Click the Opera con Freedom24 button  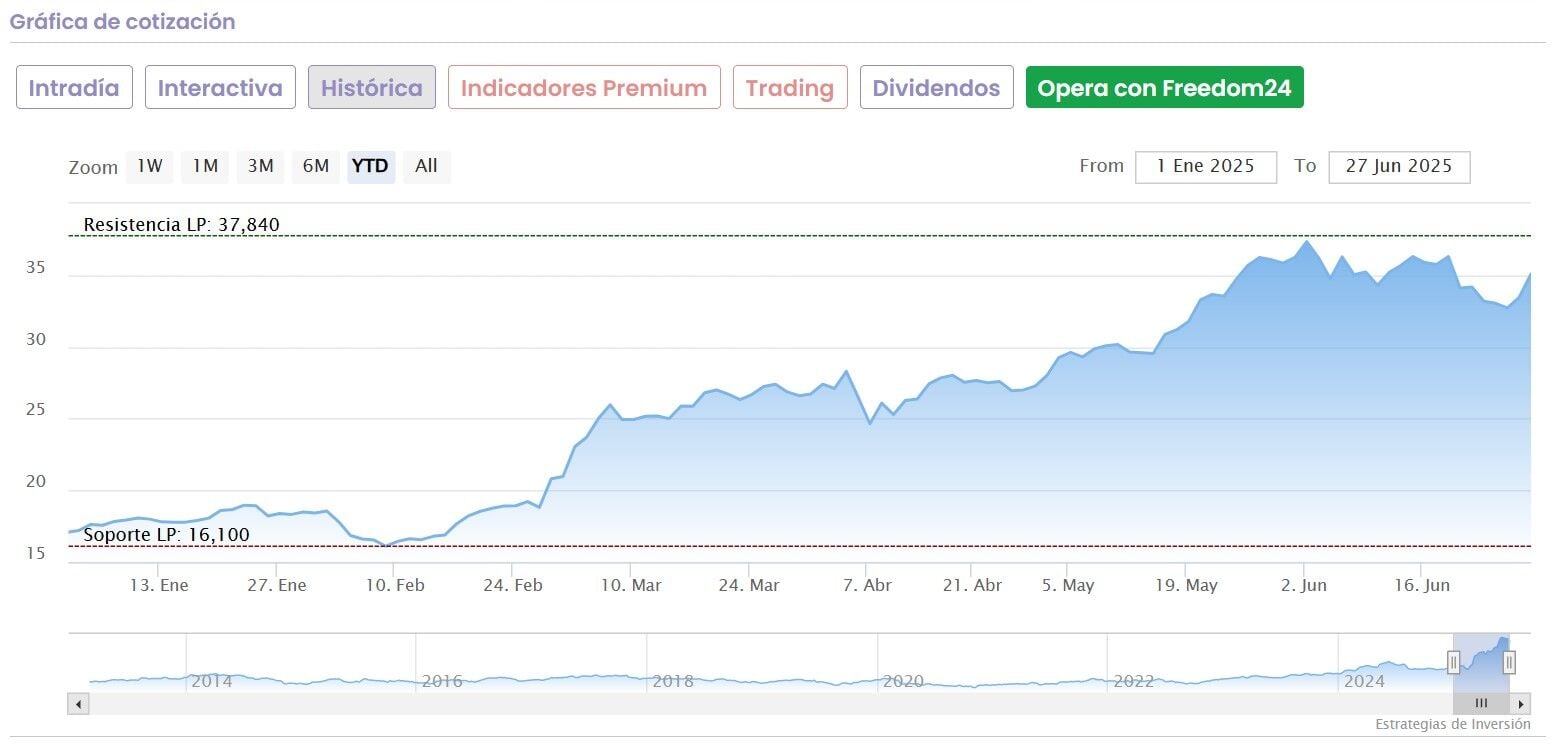coord(1164,88)
